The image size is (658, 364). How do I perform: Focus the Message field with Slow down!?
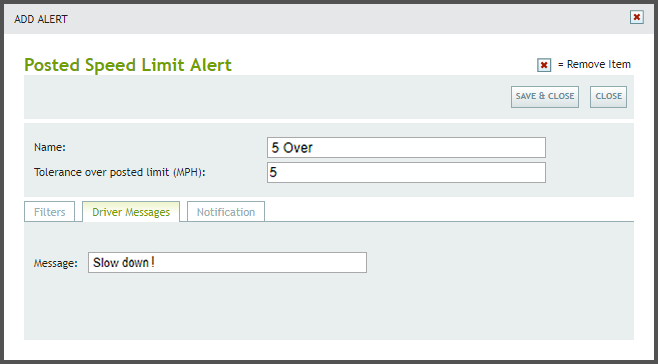(227, 262)
